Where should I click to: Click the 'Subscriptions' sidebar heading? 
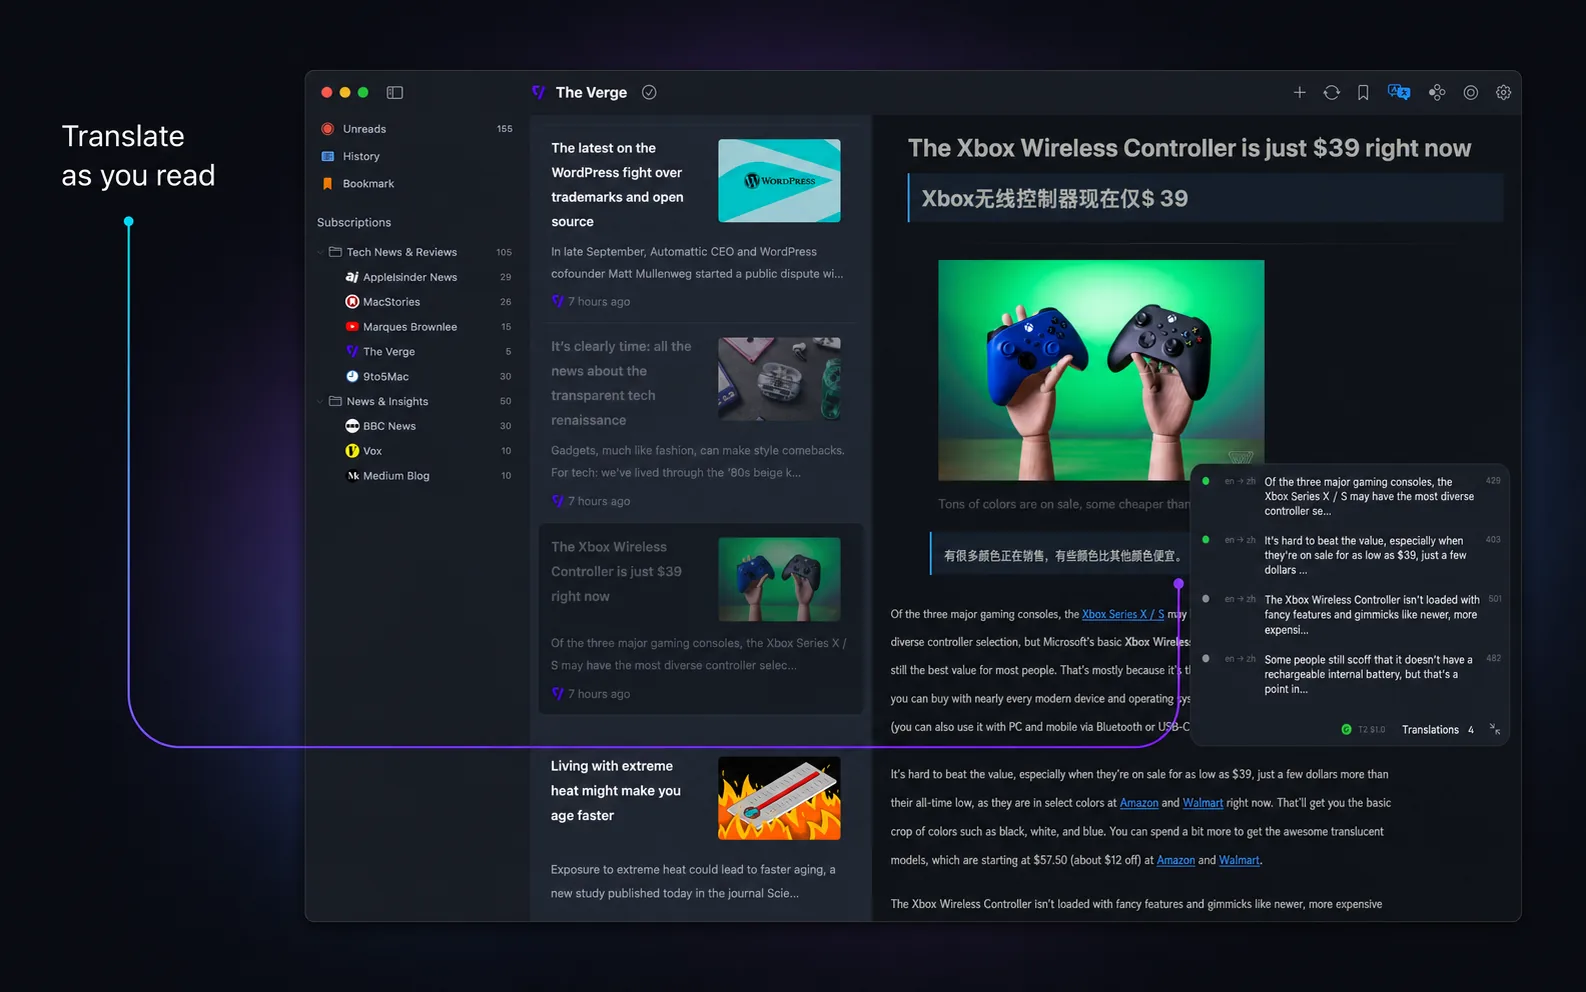(354, 222)
